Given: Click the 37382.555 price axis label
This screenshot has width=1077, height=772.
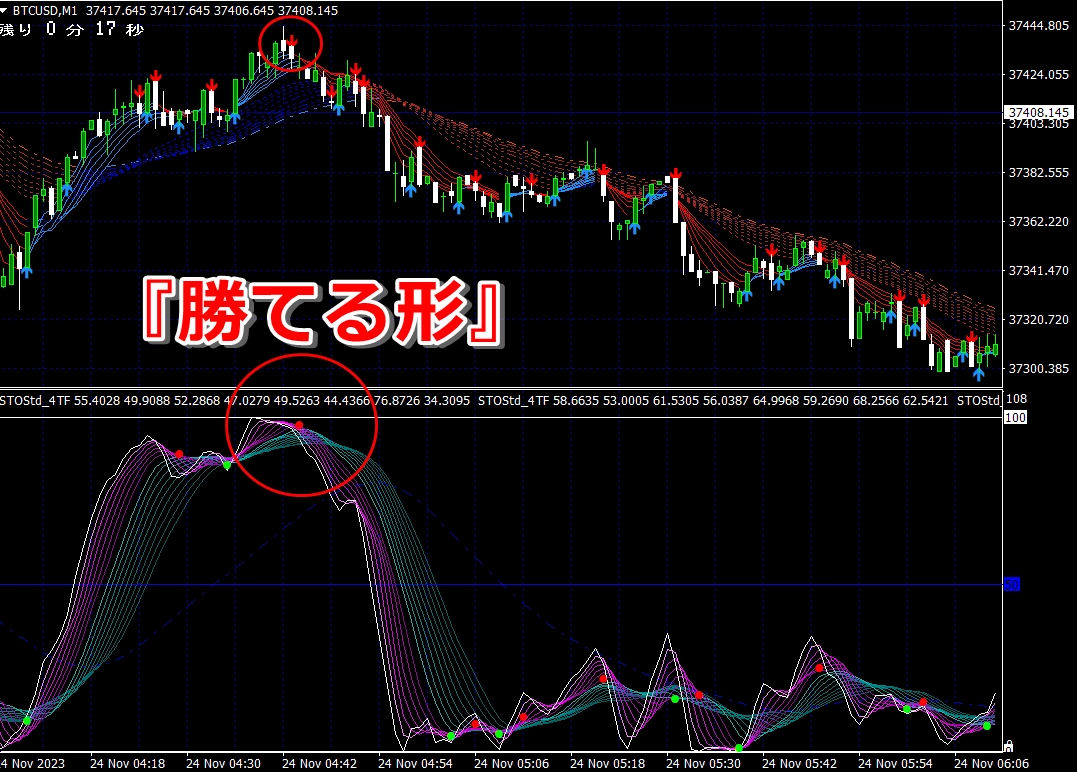Looking at the screenshot, I should (1039, 173).
